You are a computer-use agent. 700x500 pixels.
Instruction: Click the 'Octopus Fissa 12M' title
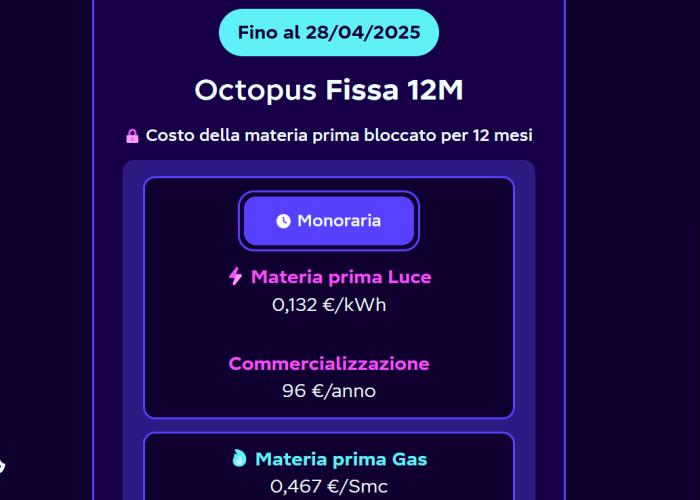(329, 90)
